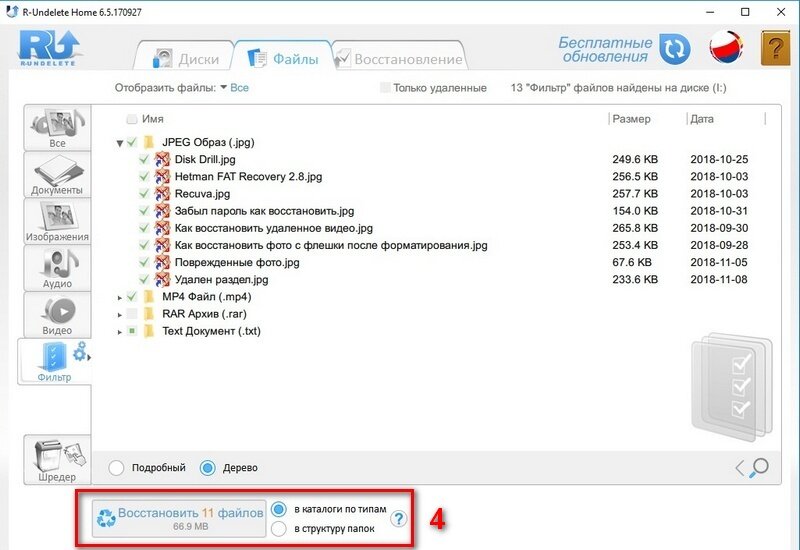Click the Disk Drill.jpg file icon
Viewport: 800px width, 550px height.
pyautogui.click(x=162, y=160)
